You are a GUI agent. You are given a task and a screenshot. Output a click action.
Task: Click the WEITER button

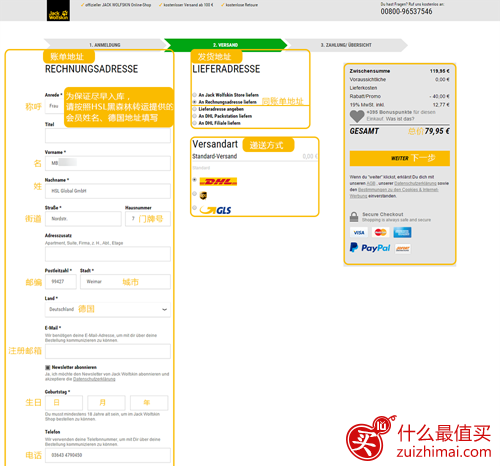pyautogui.click(x=400, y=158)
